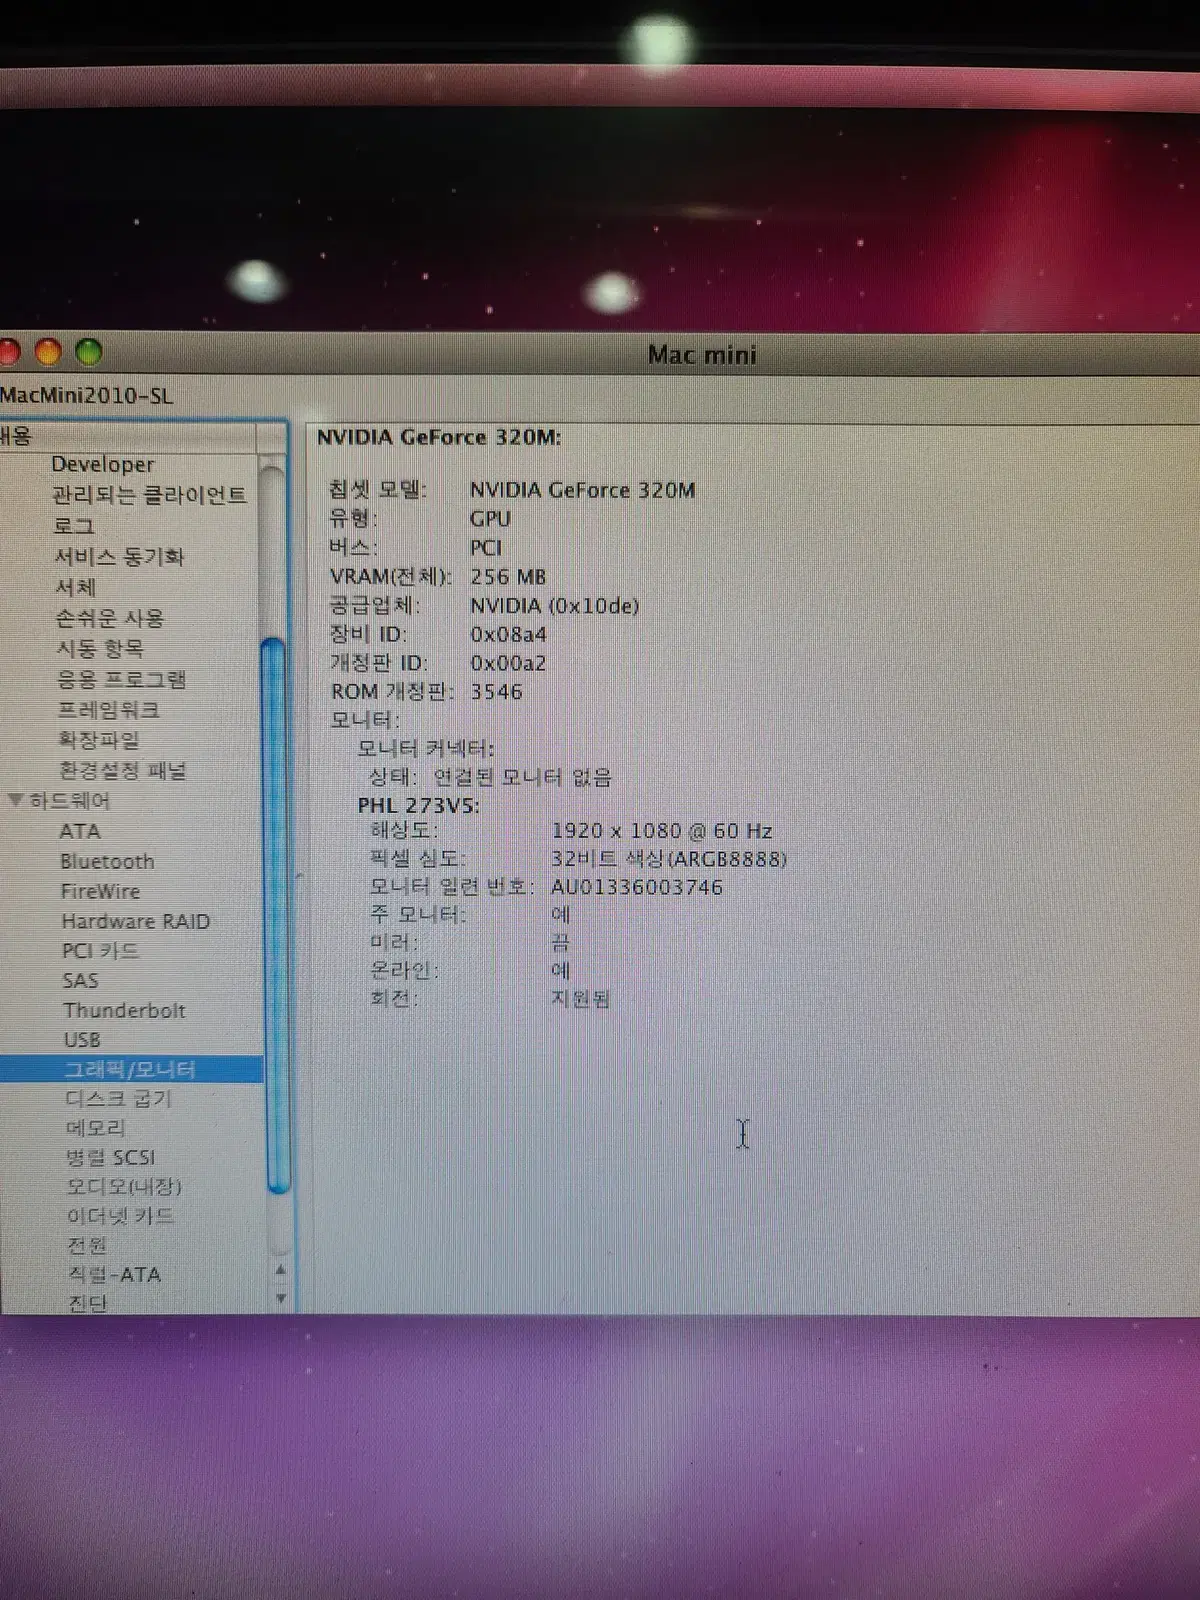Open the Bluetooth hardware entry
Image resolution: width=1200 pixels, height=1600 pixels.
coord(108,861)
